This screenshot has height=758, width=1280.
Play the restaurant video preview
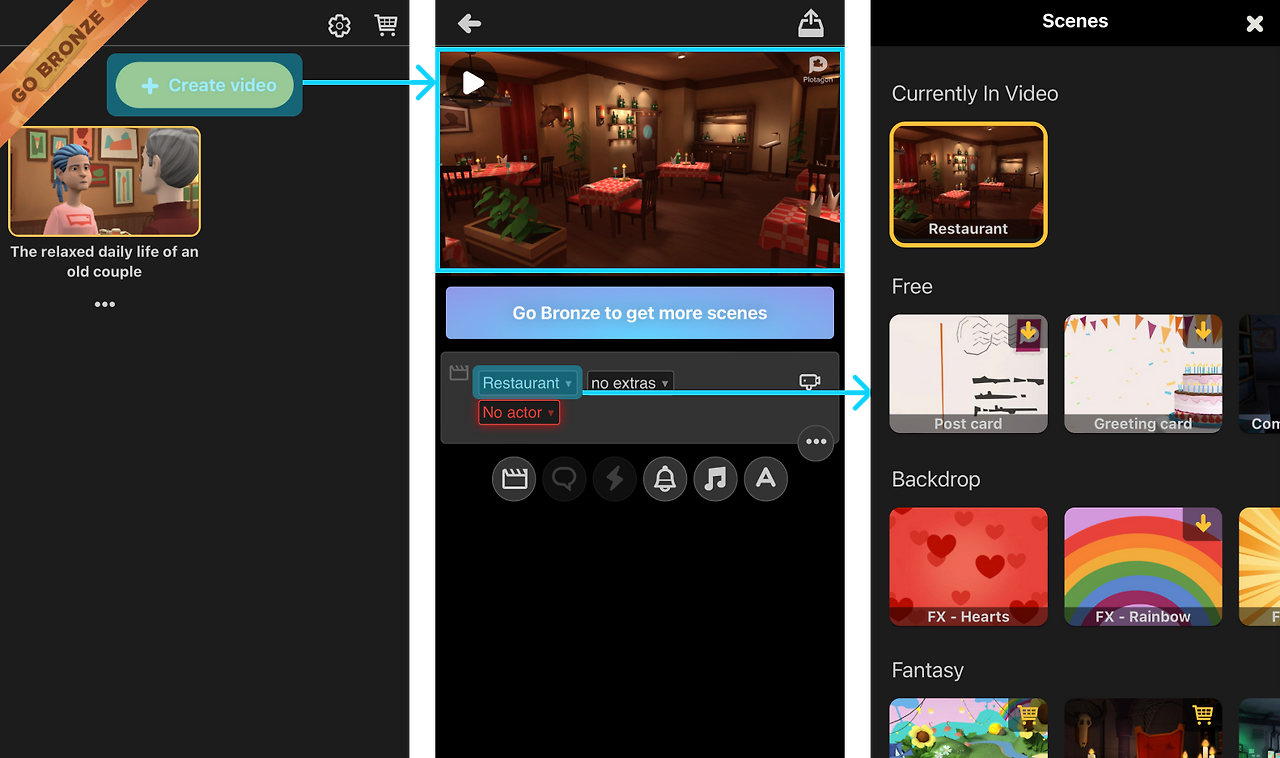(x=473, y=83)
